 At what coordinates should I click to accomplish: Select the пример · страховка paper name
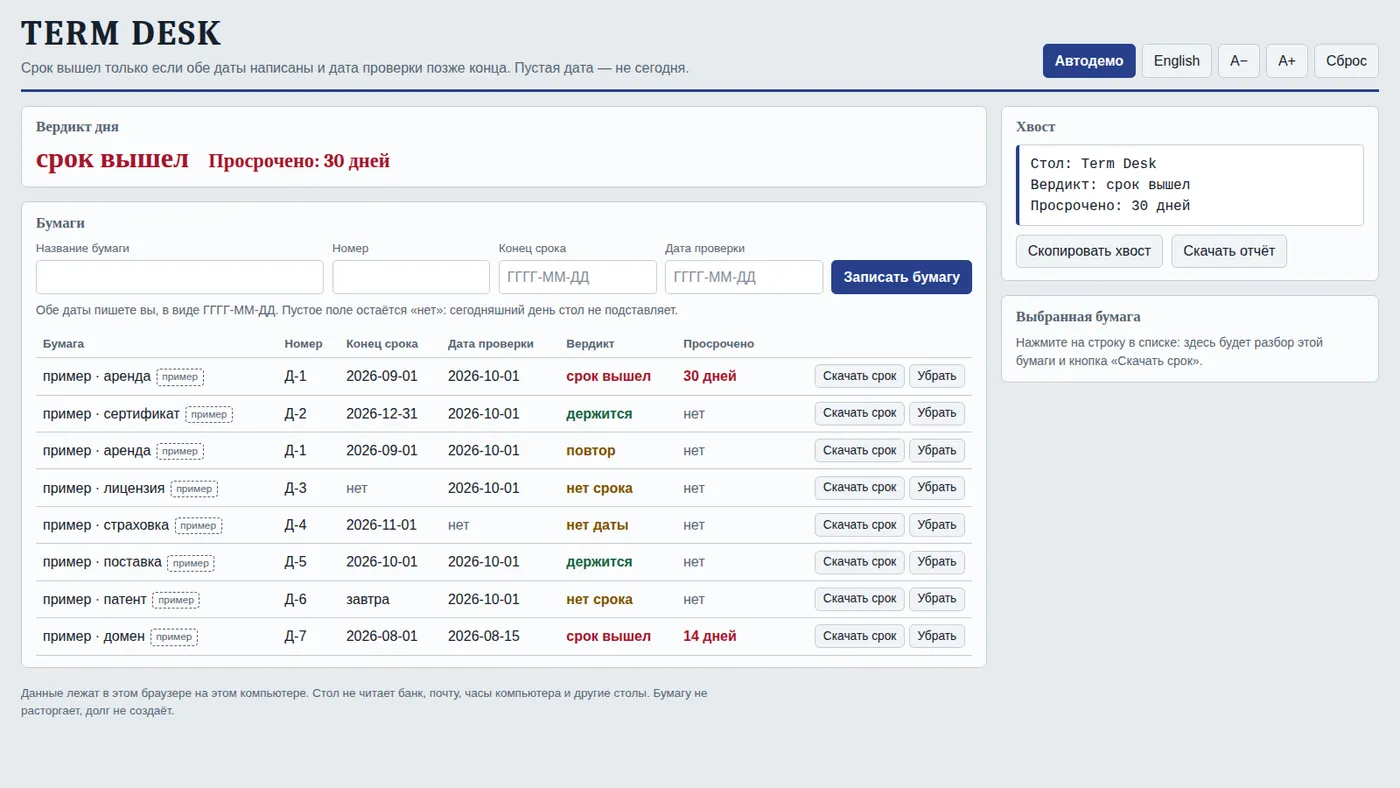pos(106,525)
